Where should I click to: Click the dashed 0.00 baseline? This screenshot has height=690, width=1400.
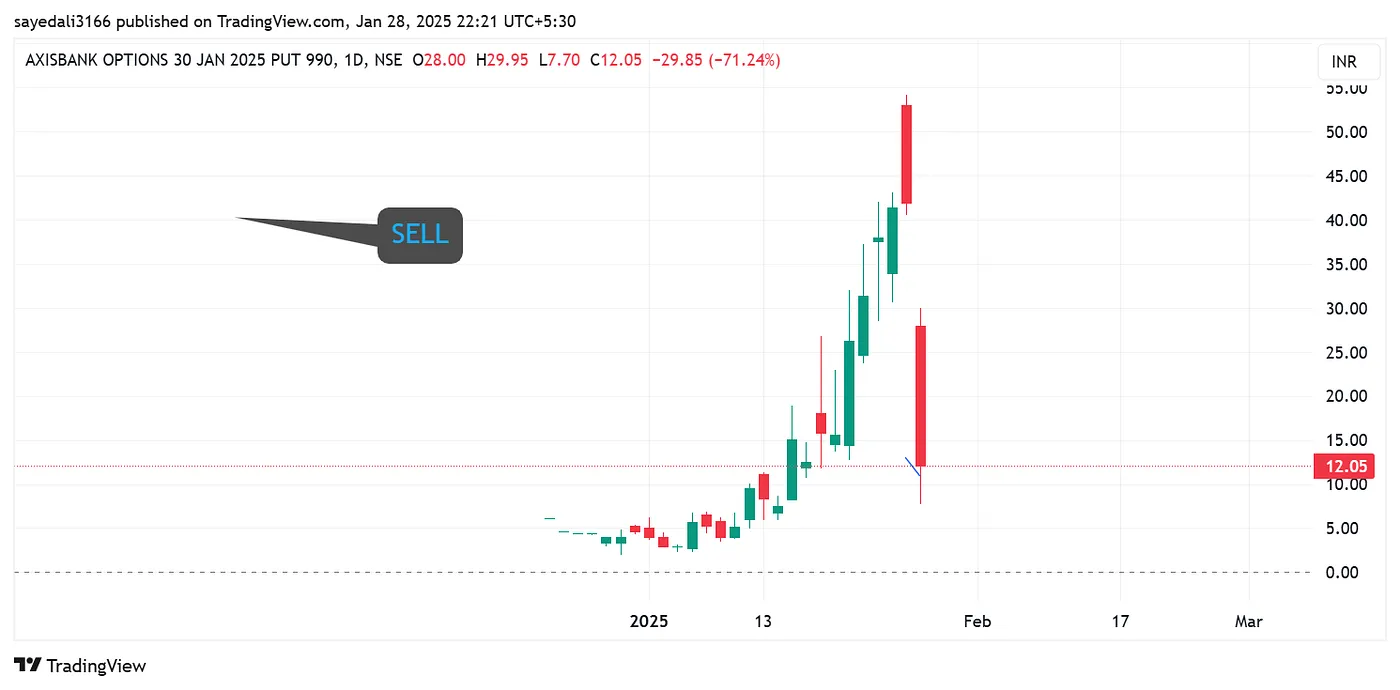(x=400, y=572)
